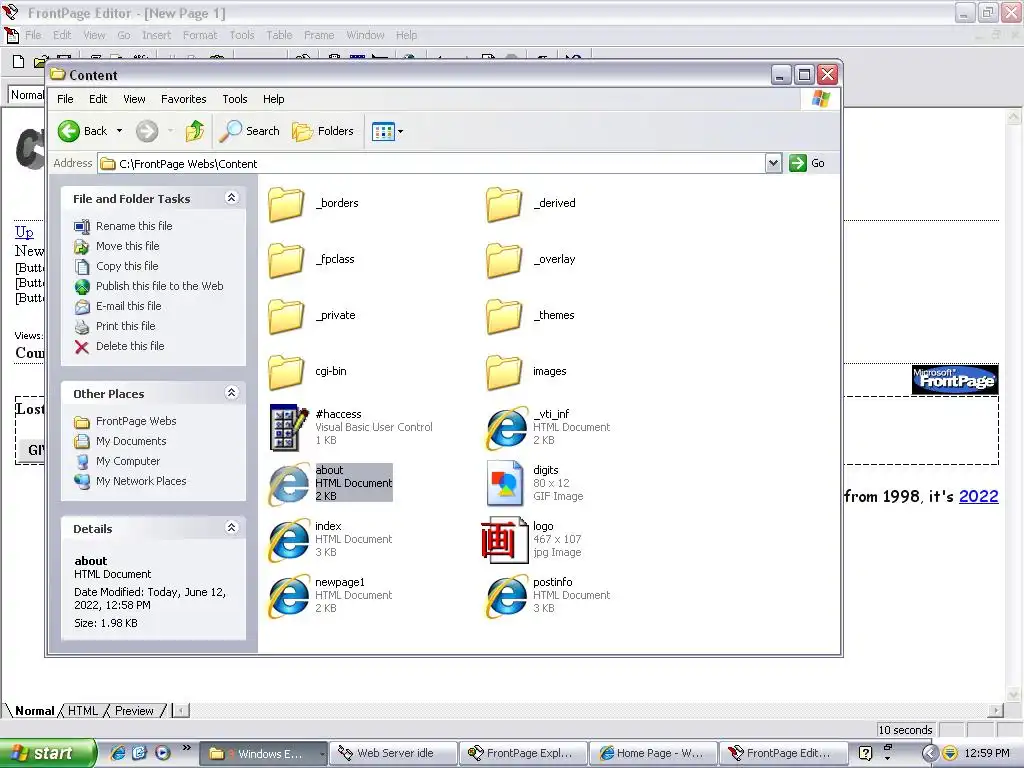Click the grey Forward arrow button
This screenshot has width=1024, height=768.
(147, 131)
